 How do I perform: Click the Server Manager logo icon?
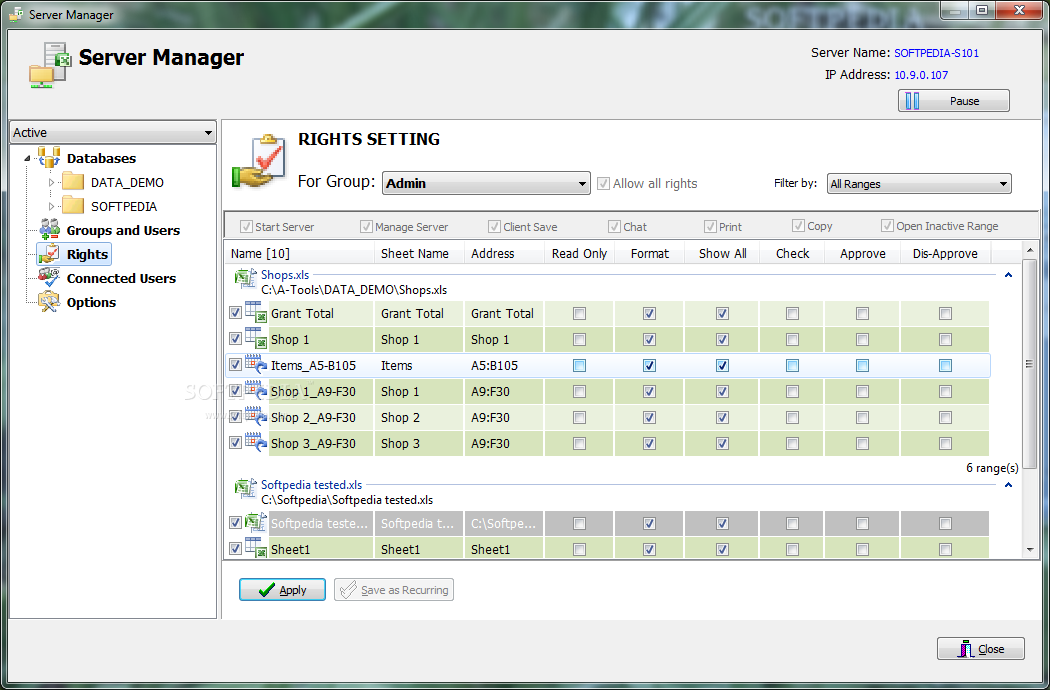click(50, 64)
